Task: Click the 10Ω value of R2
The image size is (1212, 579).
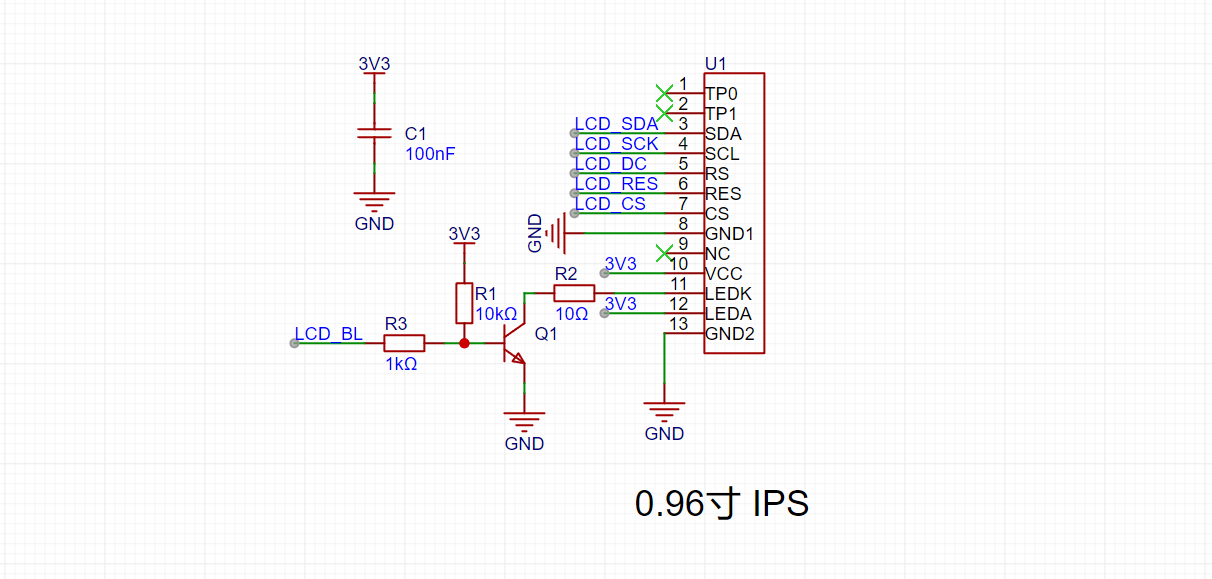Action: click(x=571, y=314)
